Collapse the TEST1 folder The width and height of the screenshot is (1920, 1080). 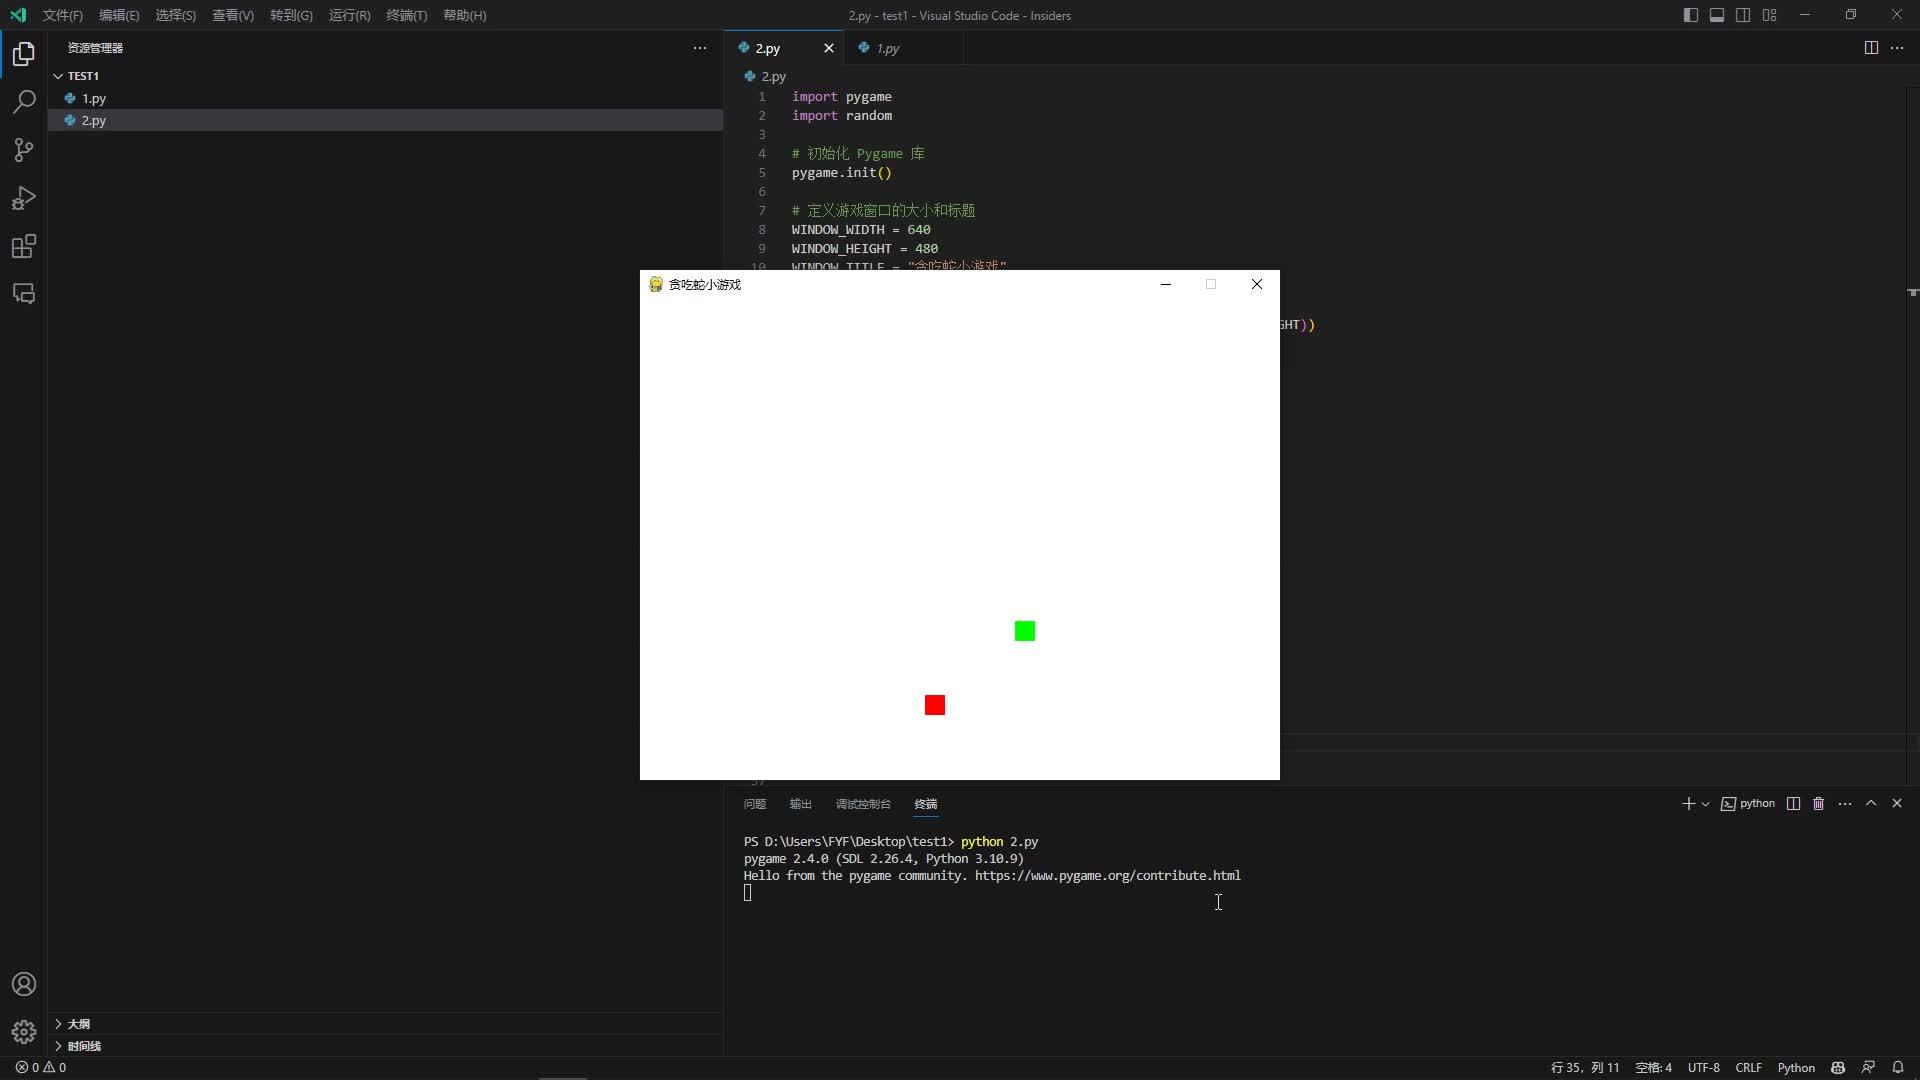coord(60,75)
